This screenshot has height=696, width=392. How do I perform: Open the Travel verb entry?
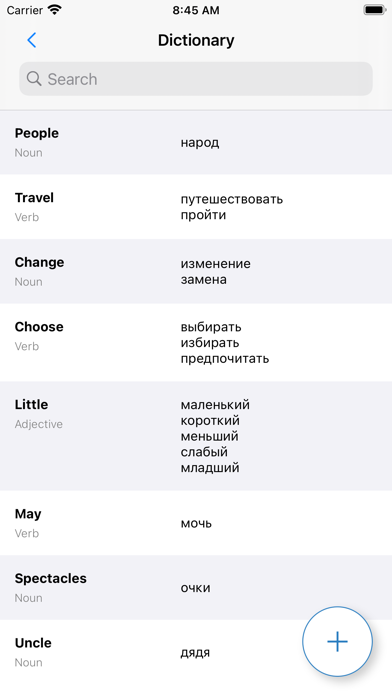click(x=196, y=207)
